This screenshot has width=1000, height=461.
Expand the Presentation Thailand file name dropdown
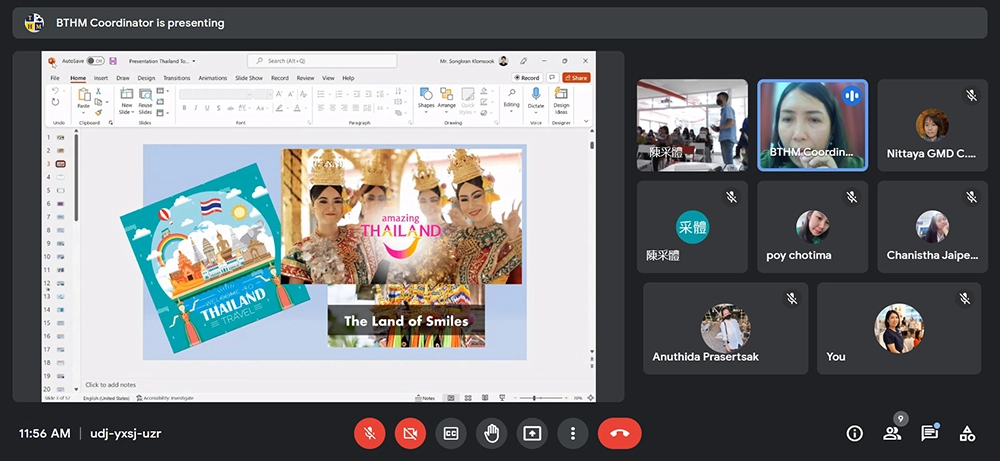click(x=194, y=61)
